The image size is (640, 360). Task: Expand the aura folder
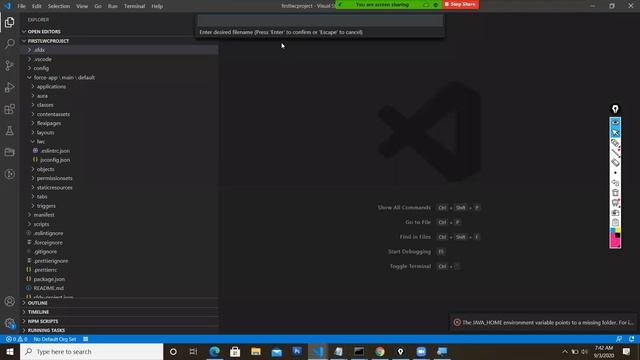120,96
